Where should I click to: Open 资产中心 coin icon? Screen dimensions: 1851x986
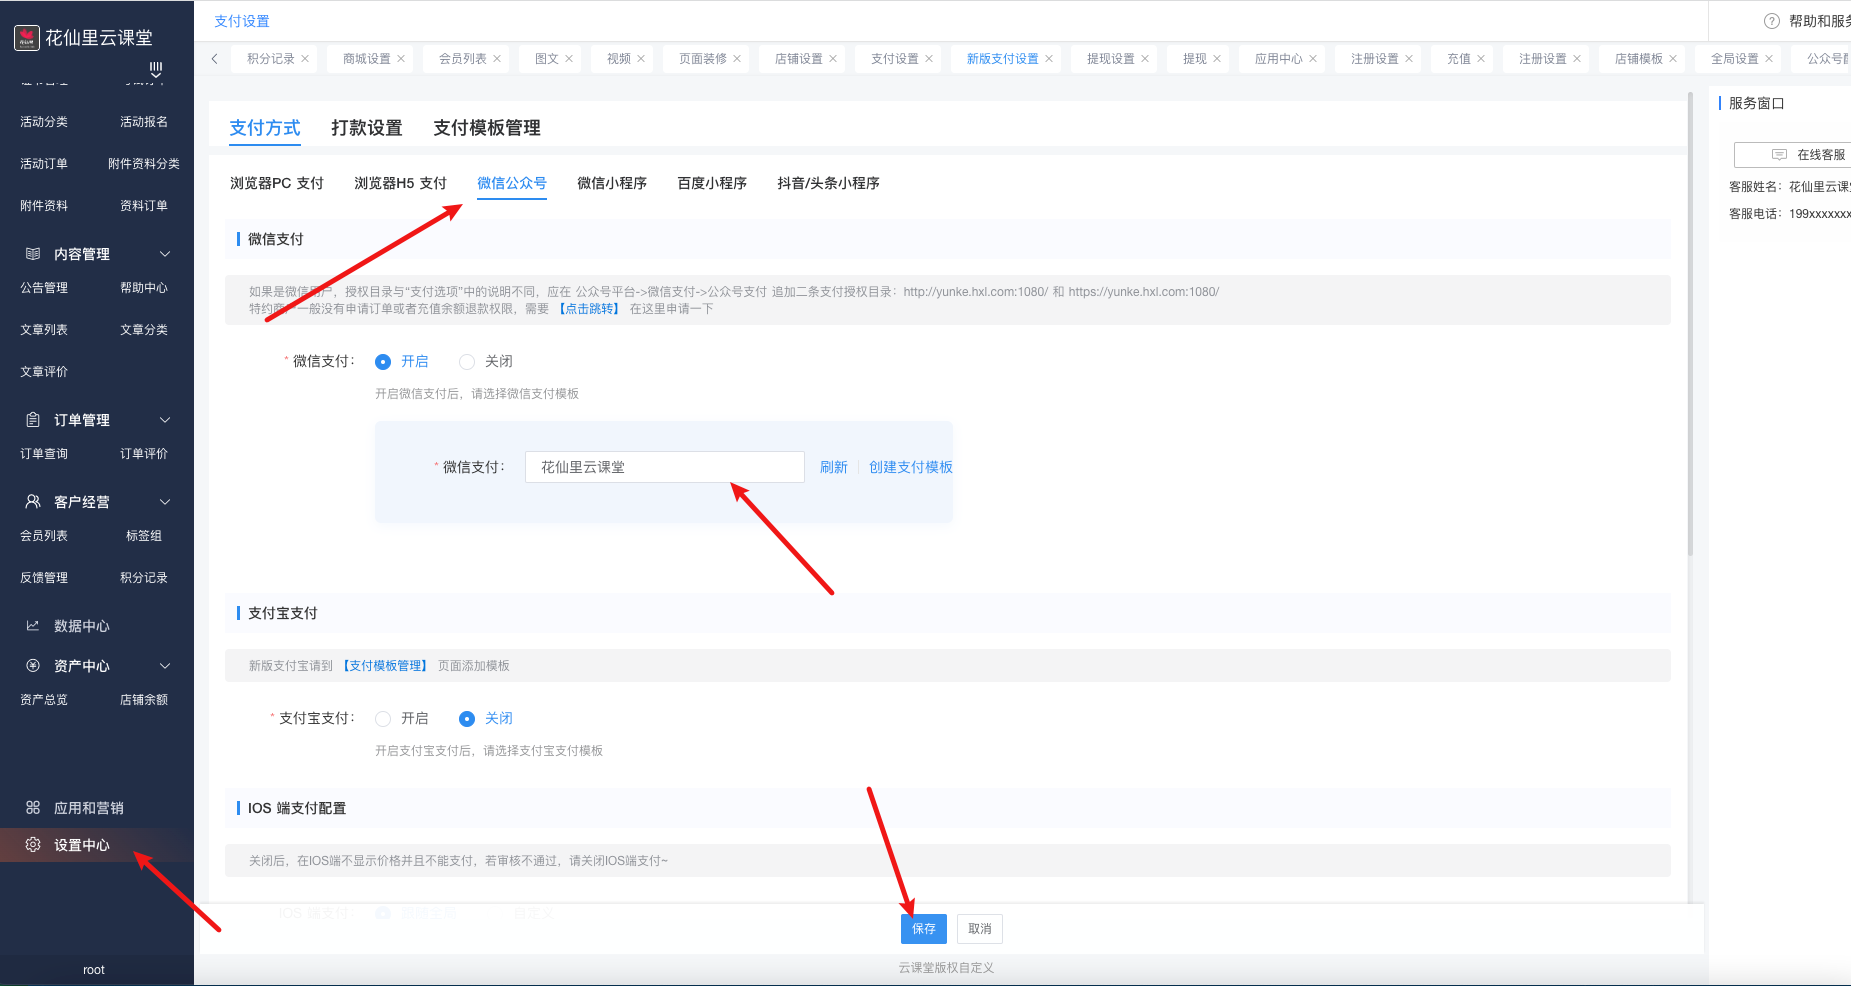tap(33, 666)
